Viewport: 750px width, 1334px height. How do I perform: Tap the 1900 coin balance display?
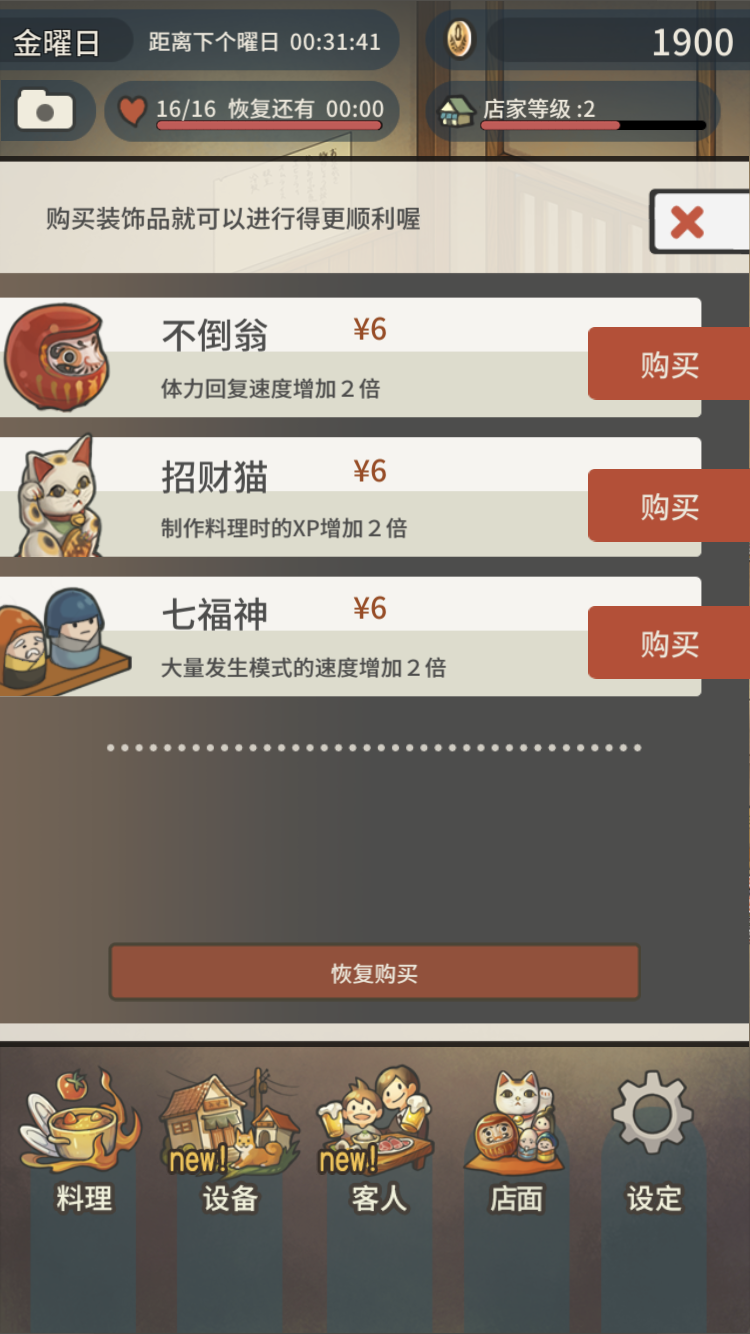point(692,42)
